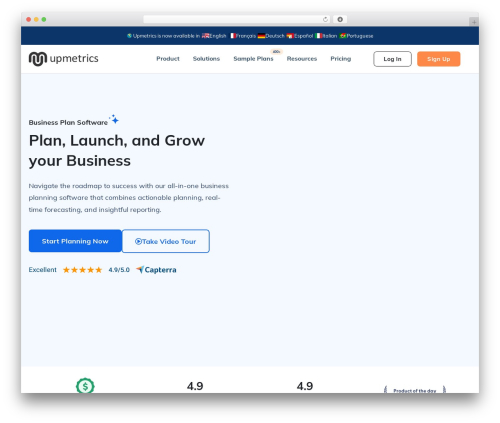Select Portuguese language link
Image resolution: width=500 pixels, height=423 pixels.
pos(356,36)
